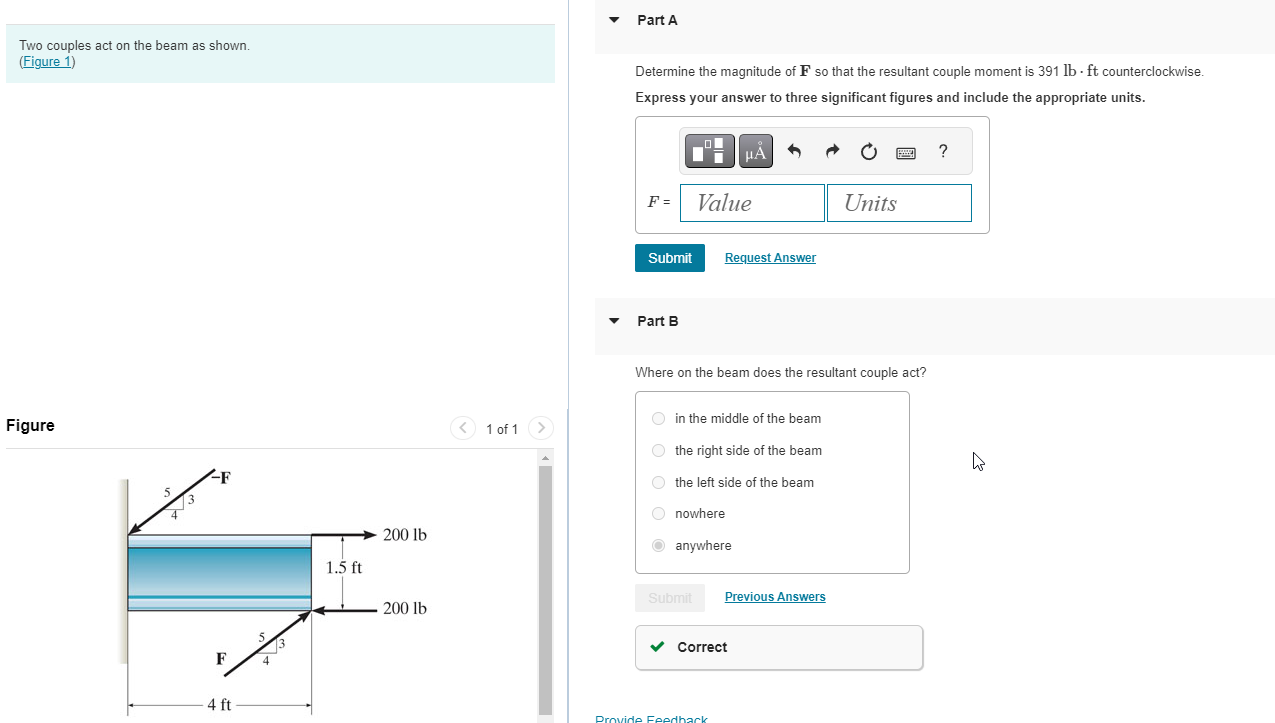Viewport: 1275px width, 723px height.
Task: Click the question mark help icon
Action: (x=941, y=151)
